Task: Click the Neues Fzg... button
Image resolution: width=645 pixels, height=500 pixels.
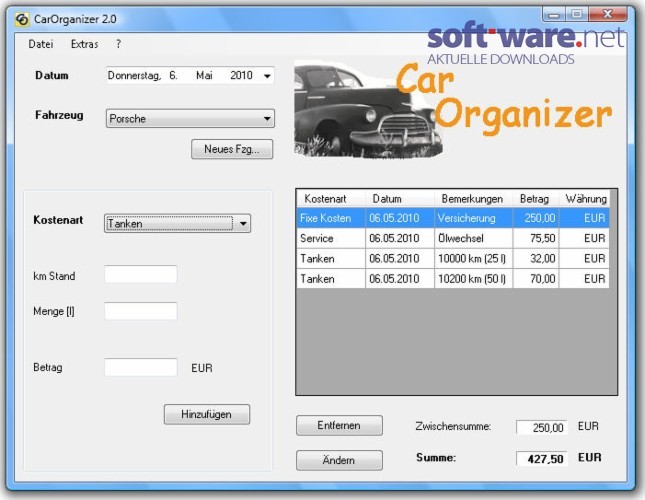Action: coord(232,149)
